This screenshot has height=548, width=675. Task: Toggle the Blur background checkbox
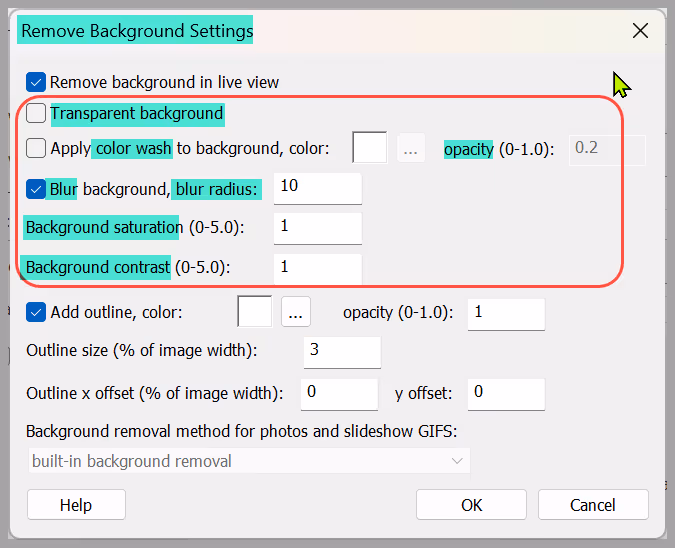pos(36,189)
